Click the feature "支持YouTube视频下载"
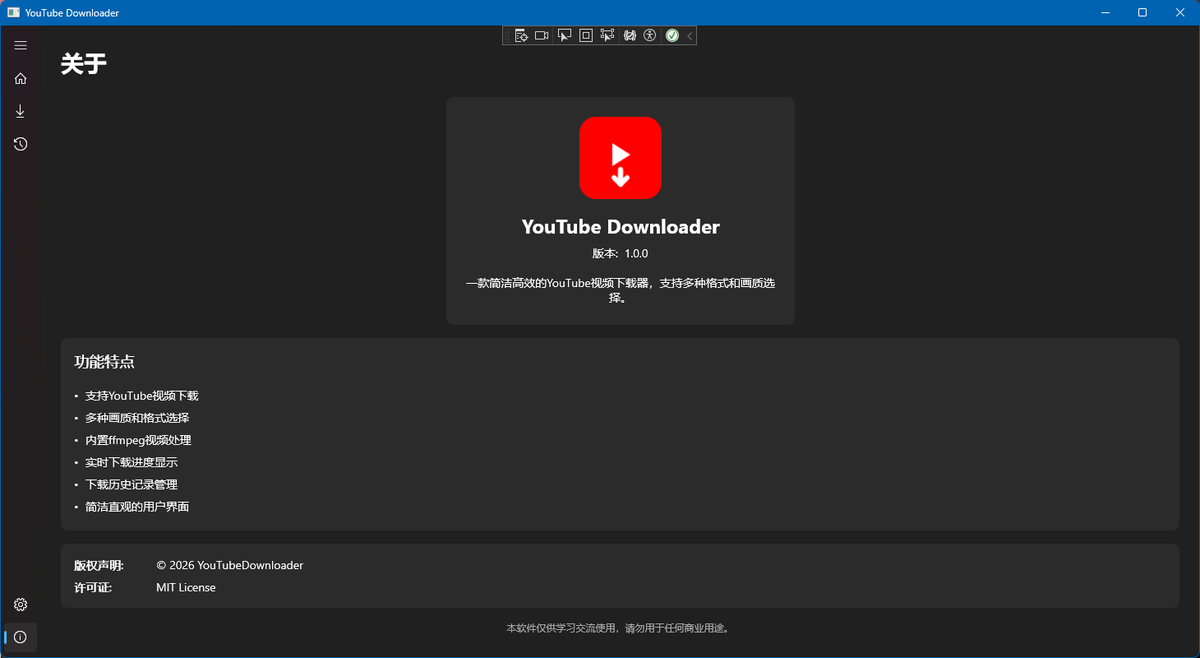The width and height of the screenshot is (1200, 658). (x=142, y=396)
